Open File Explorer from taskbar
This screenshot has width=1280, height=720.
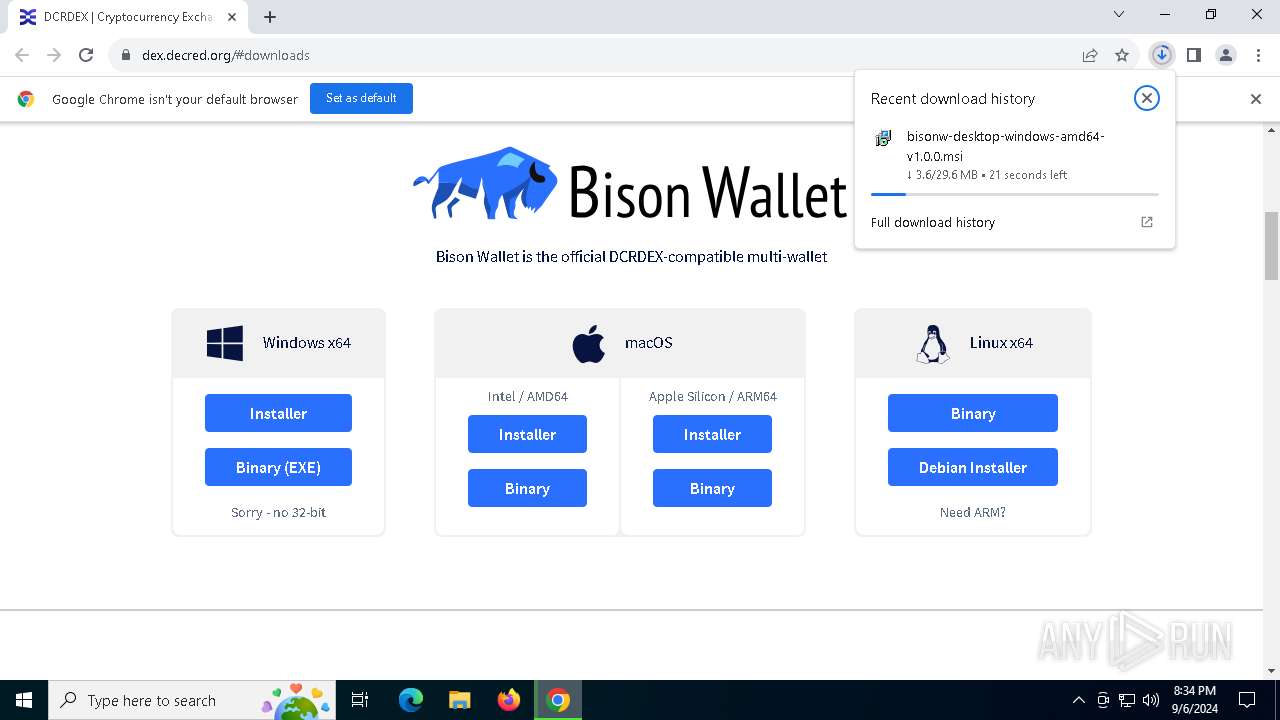coord(459,700)
